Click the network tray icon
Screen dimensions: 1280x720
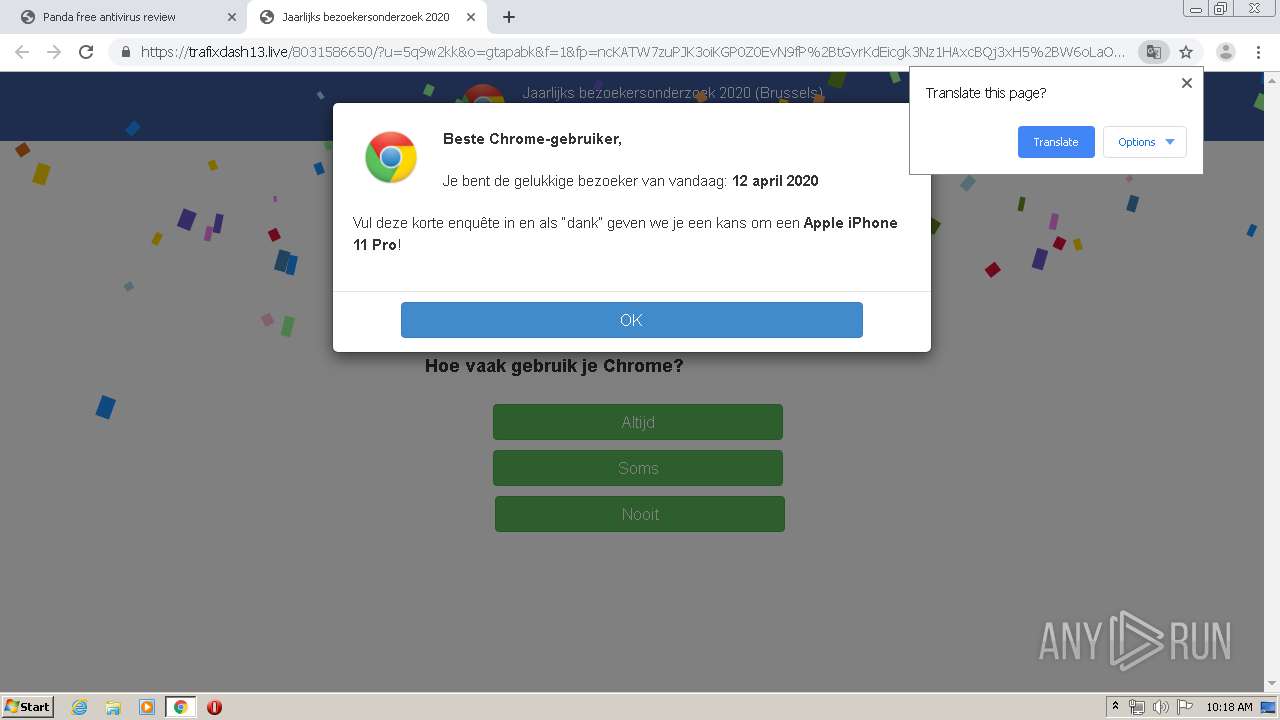click(x=1137, y=707)
